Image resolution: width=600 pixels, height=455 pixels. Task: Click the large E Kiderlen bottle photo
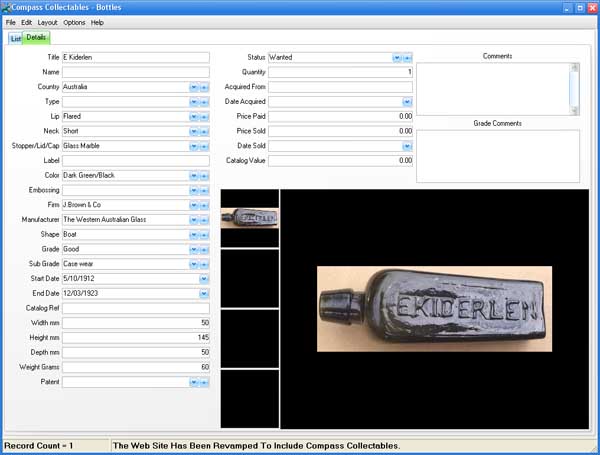(x=434, y=309)
